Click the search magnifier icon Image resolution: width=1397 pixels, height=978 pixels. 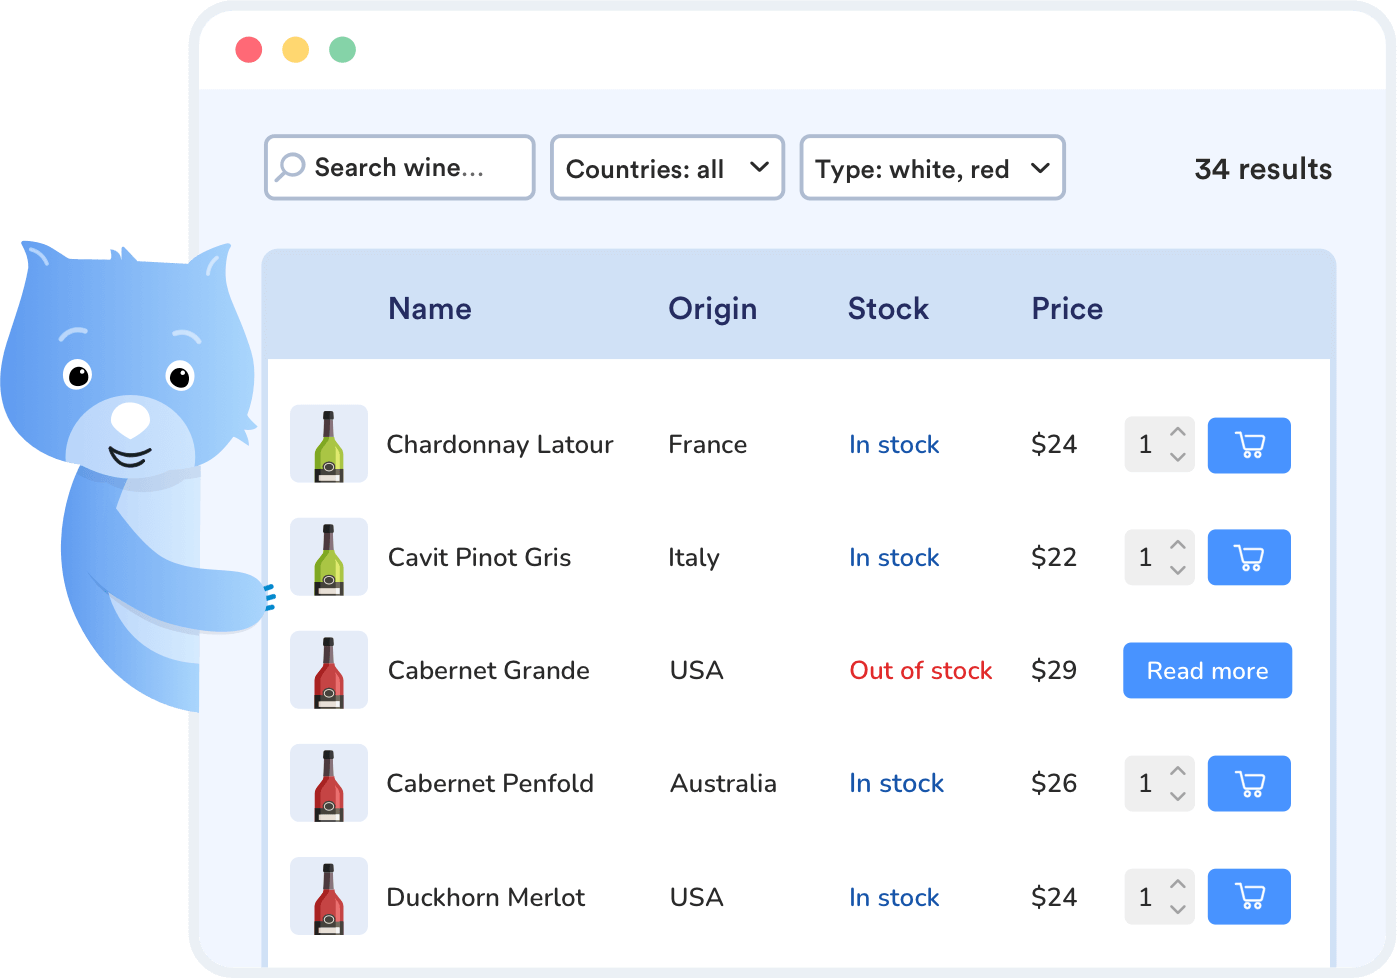click(x=290, y=166)
